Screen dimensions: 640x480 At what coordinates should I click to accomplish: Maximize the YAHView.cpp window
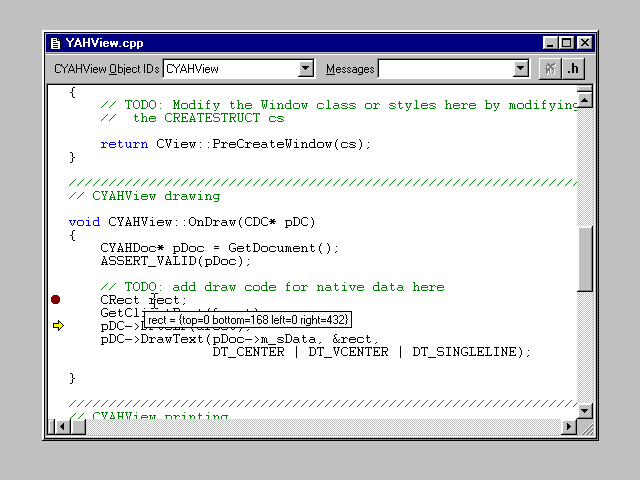coord(567,43)
